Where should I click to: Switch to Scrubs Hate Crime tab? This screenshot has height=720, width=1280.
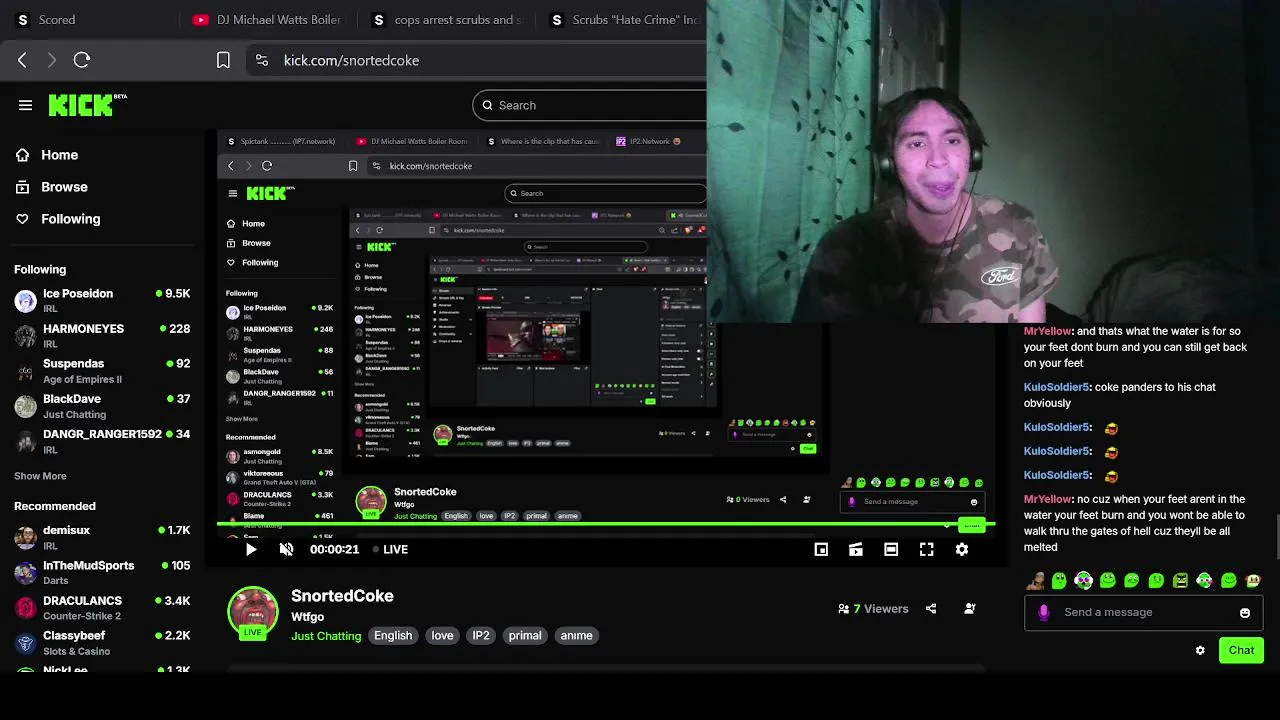click(625, 20)
